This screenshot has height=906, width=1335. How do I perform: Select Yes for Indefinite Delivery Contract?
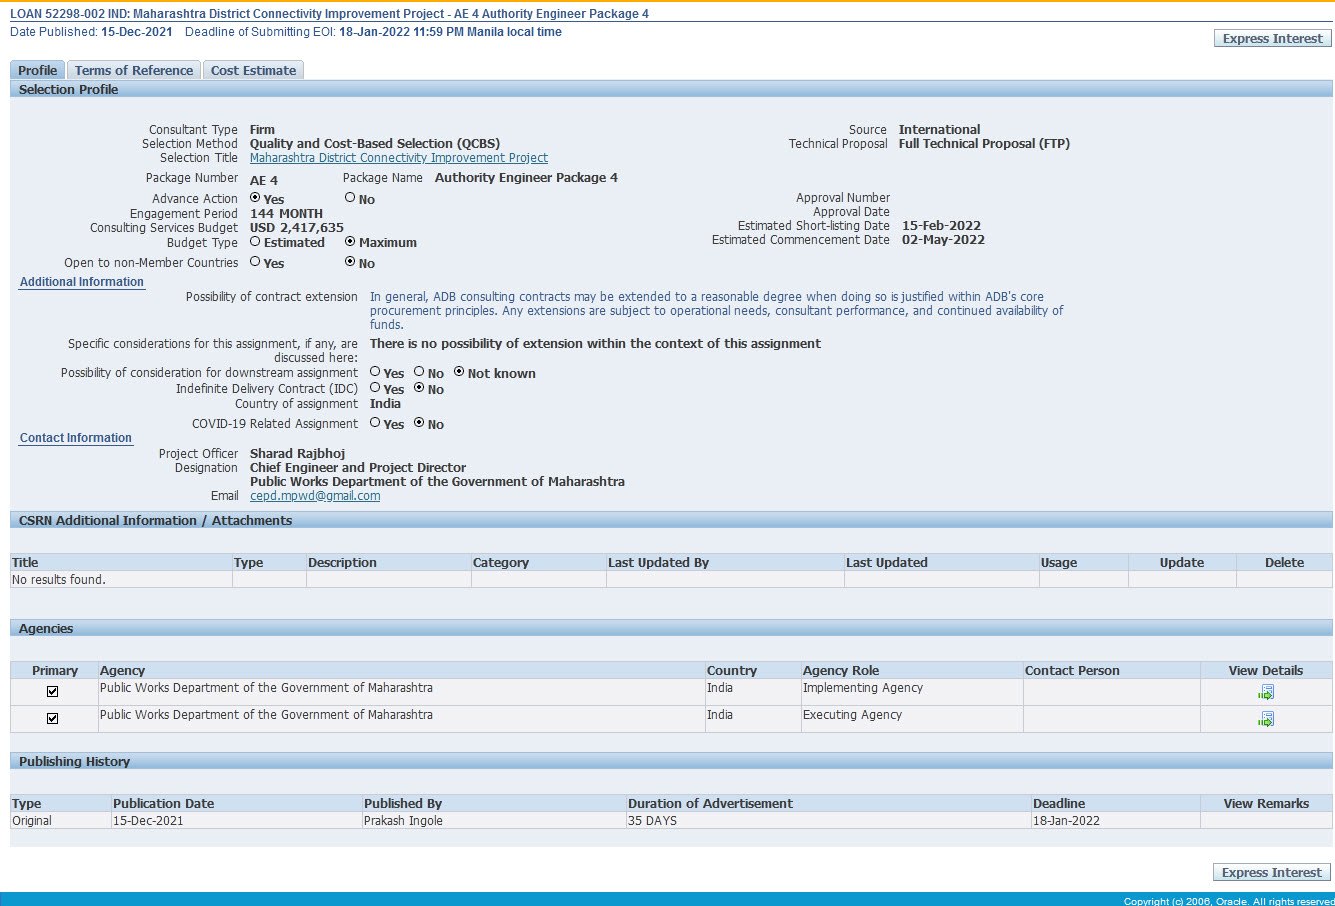coord(375,388)
